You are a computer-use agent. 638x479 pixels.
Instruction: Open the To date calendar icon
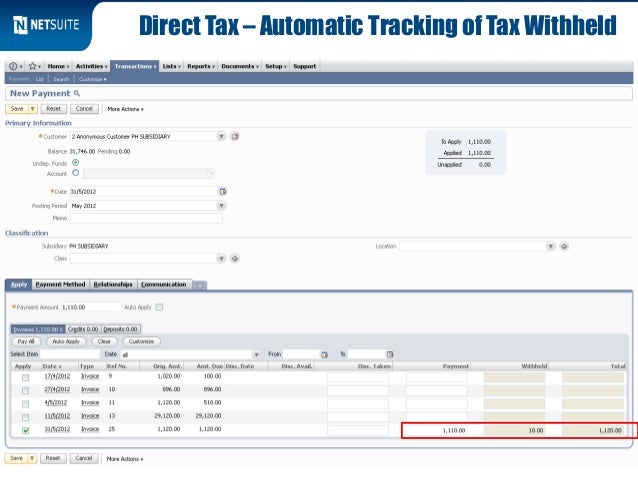(x=390, y=354)
